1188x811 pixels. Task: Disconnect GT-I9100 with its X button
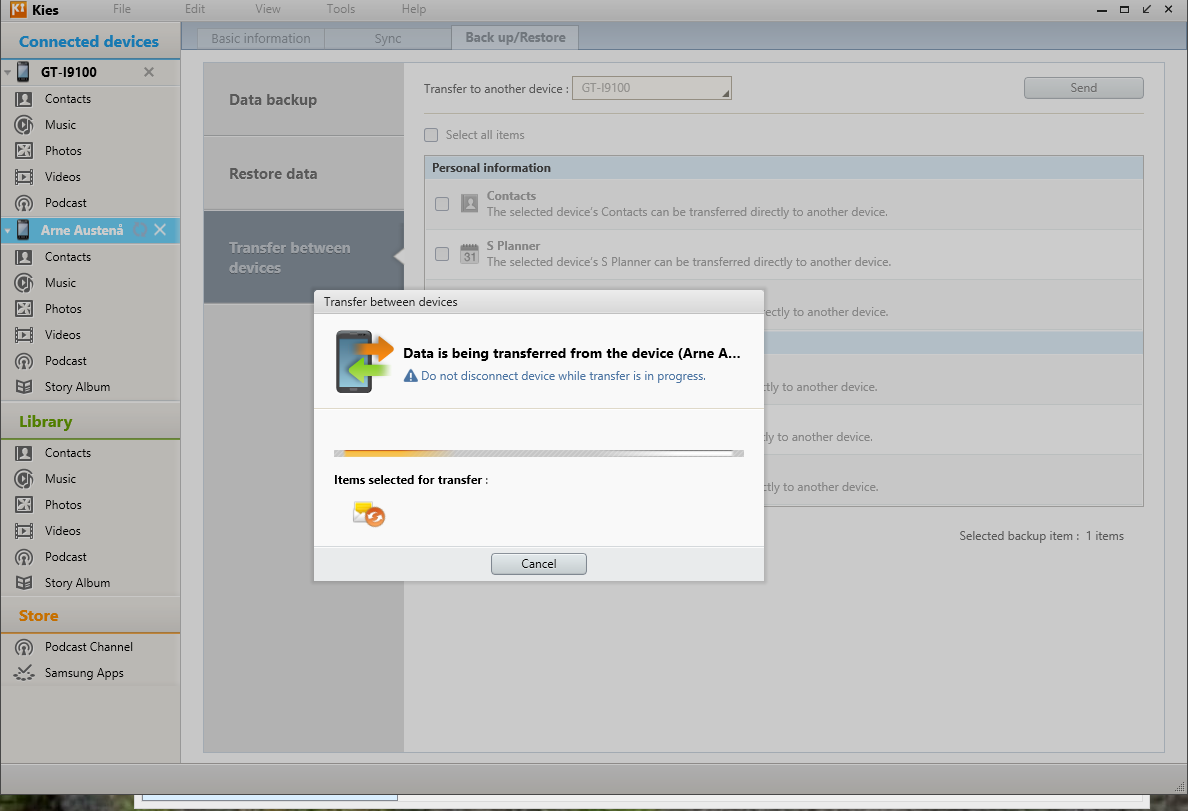pyautogui.click(x=148, y=72)
